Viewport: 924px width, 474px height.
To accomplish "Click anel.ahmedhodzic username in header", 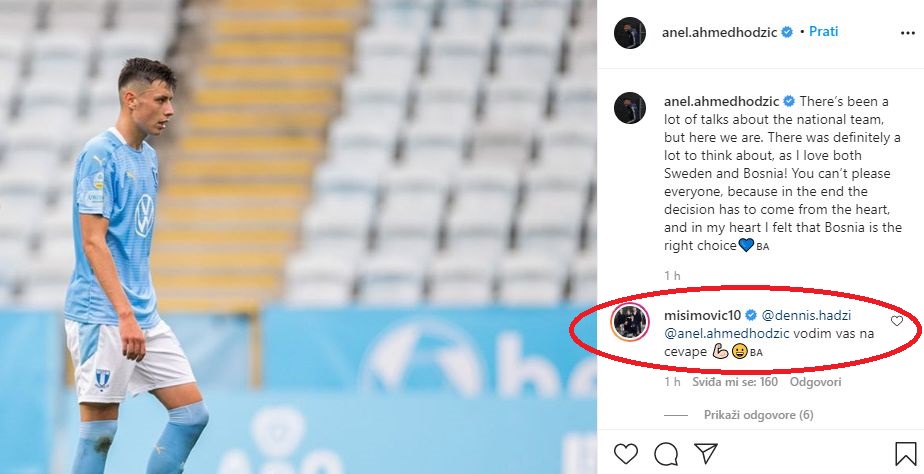I will pos(720,32).
